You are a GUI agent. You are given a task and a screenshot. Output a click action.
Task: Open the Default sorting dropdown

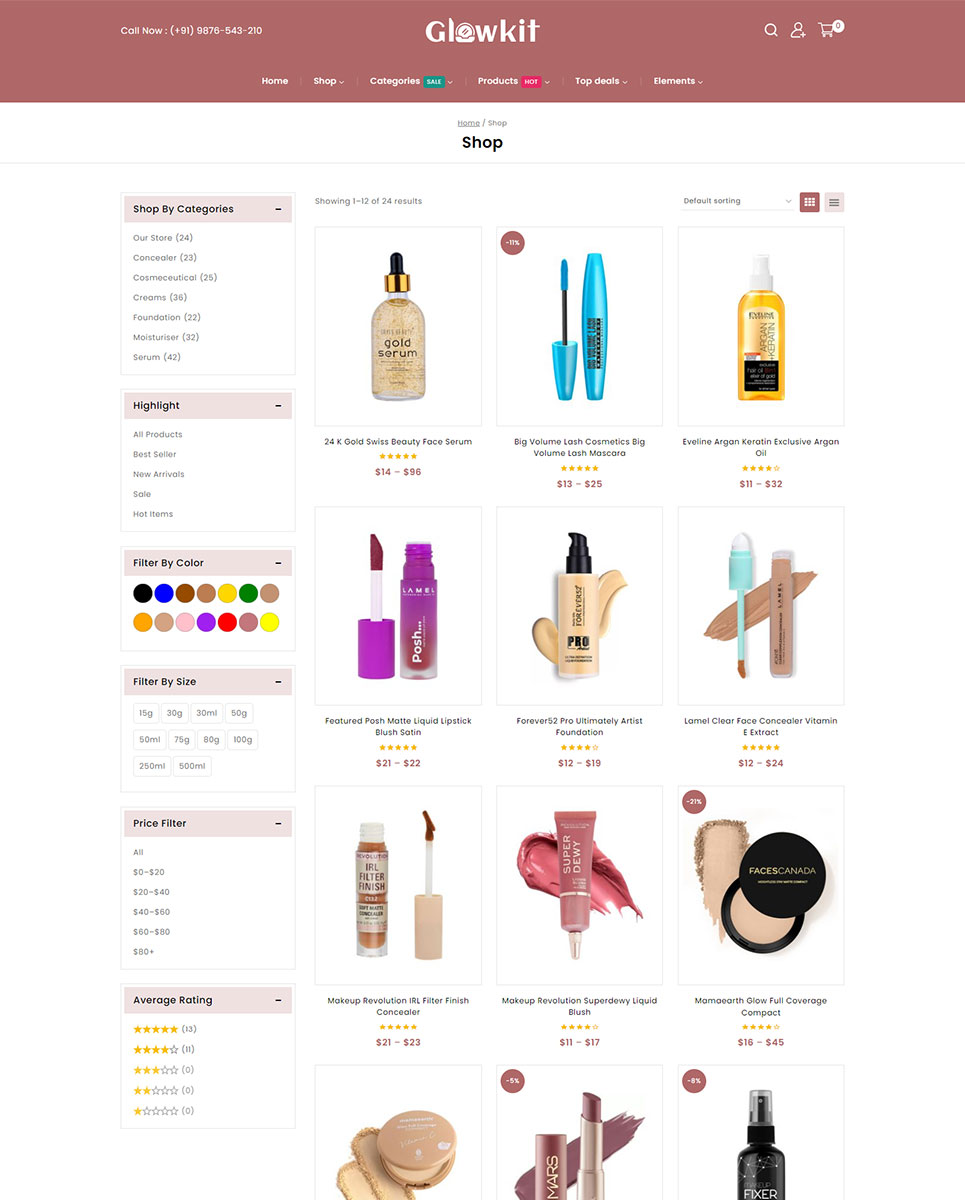[x=737, y=201]
